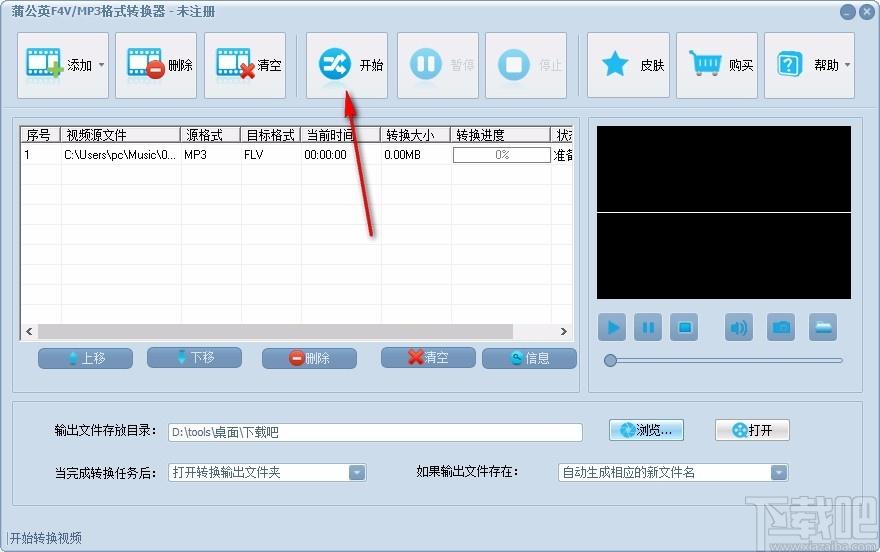
Task: Play the preview video
Action: point(612,328)
